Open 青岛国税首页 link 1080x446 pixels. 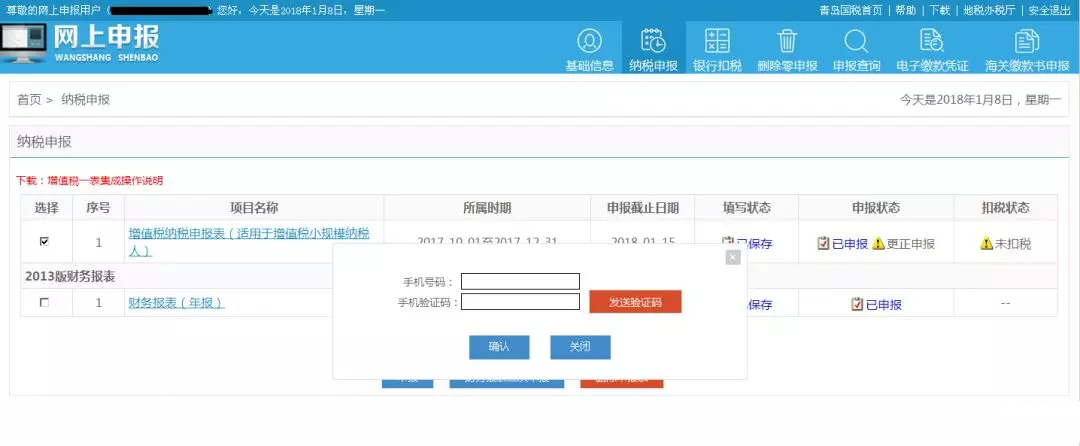click(851, 10)
